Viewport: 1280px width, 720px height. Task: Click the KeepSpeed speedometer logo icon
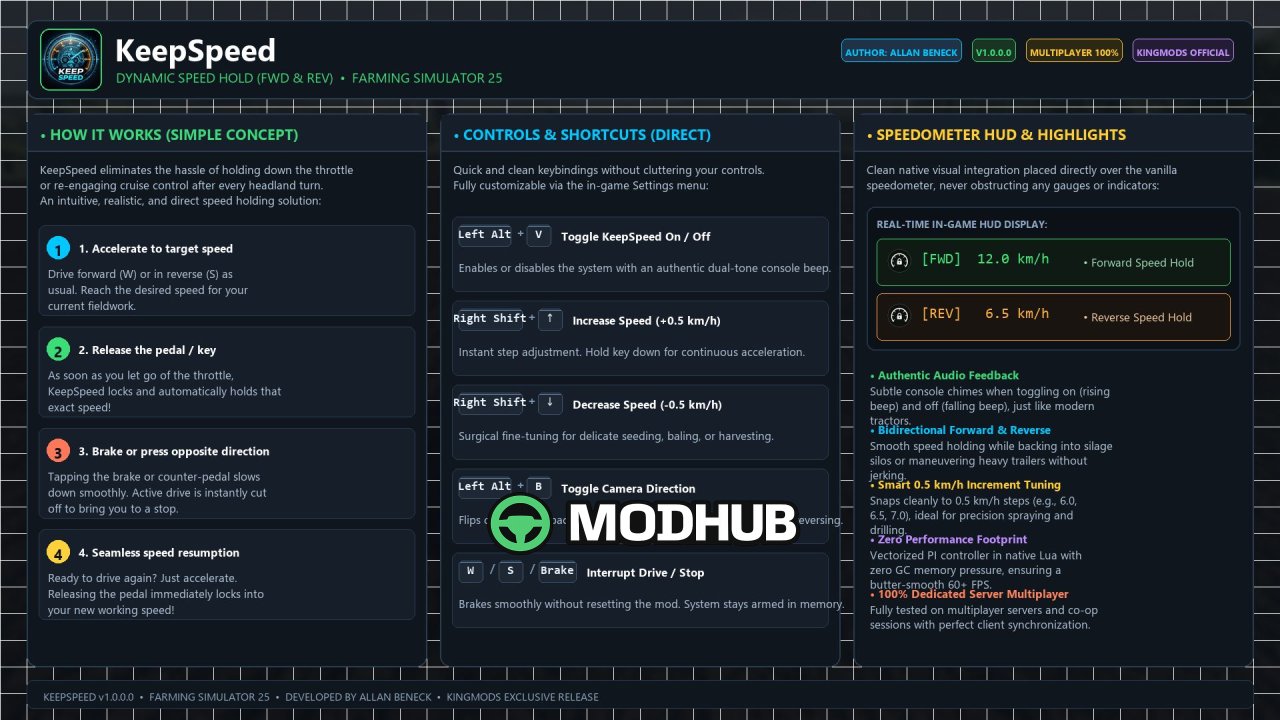pos(70,59)
